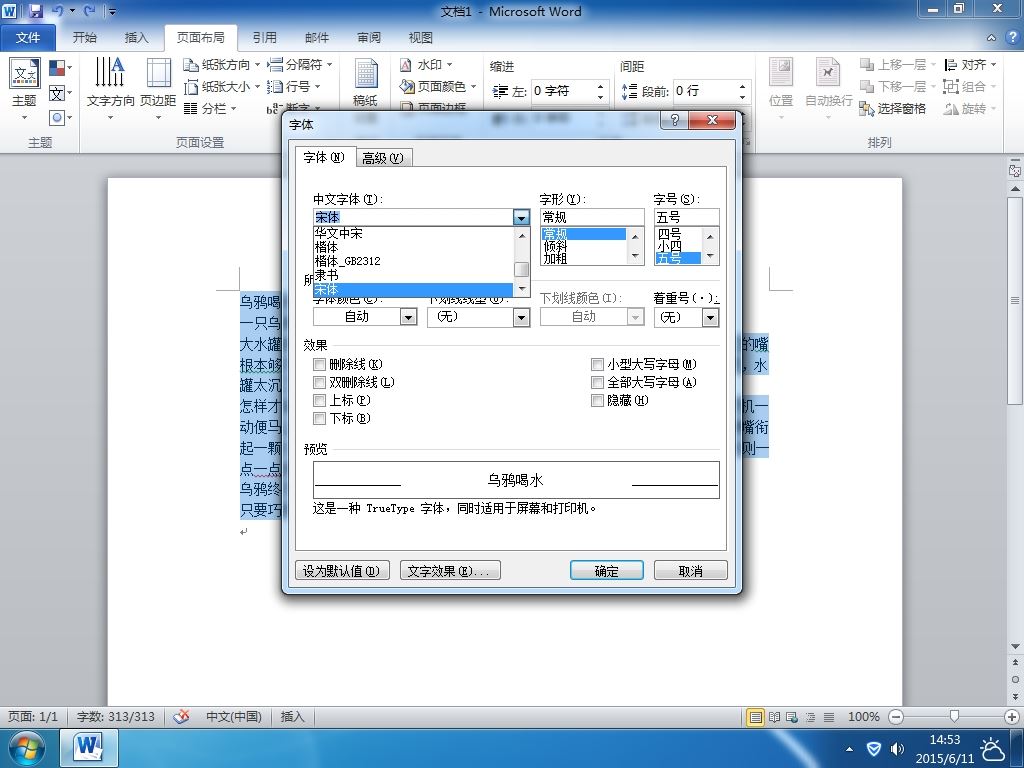Enable Strikethrough (删除线) checkbox
Image resolution: width=1024 pixels, height=768 pixels.
click(x=319, y=364)
